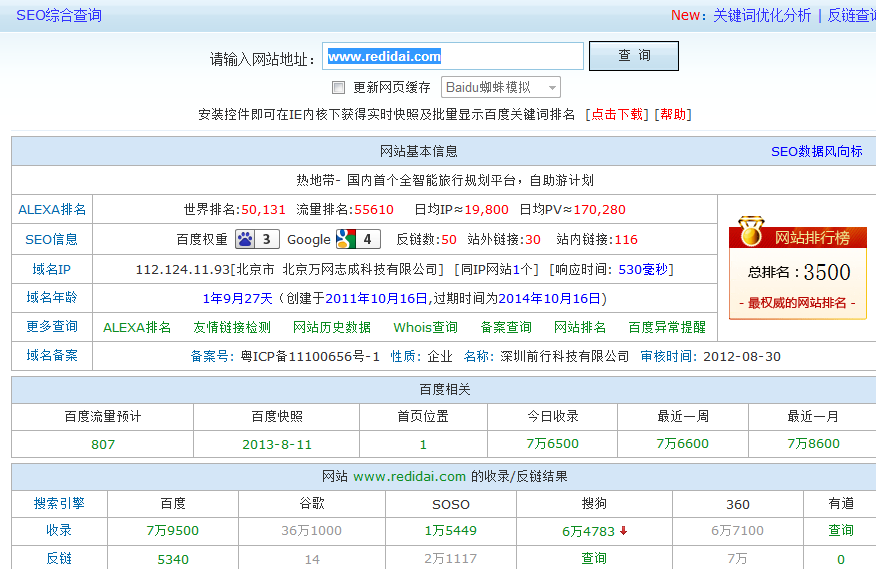The height and width of the screenshot is (569, 876).
Task: Click Baidu traffic estimate 807
Action: point(103,444)
